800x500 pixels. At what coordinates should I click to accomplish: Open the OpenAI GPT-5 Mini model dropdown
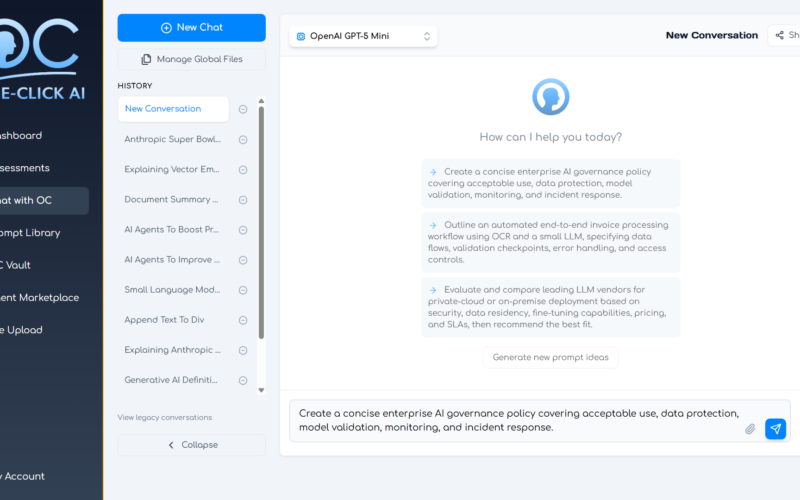tap(363, 36)
